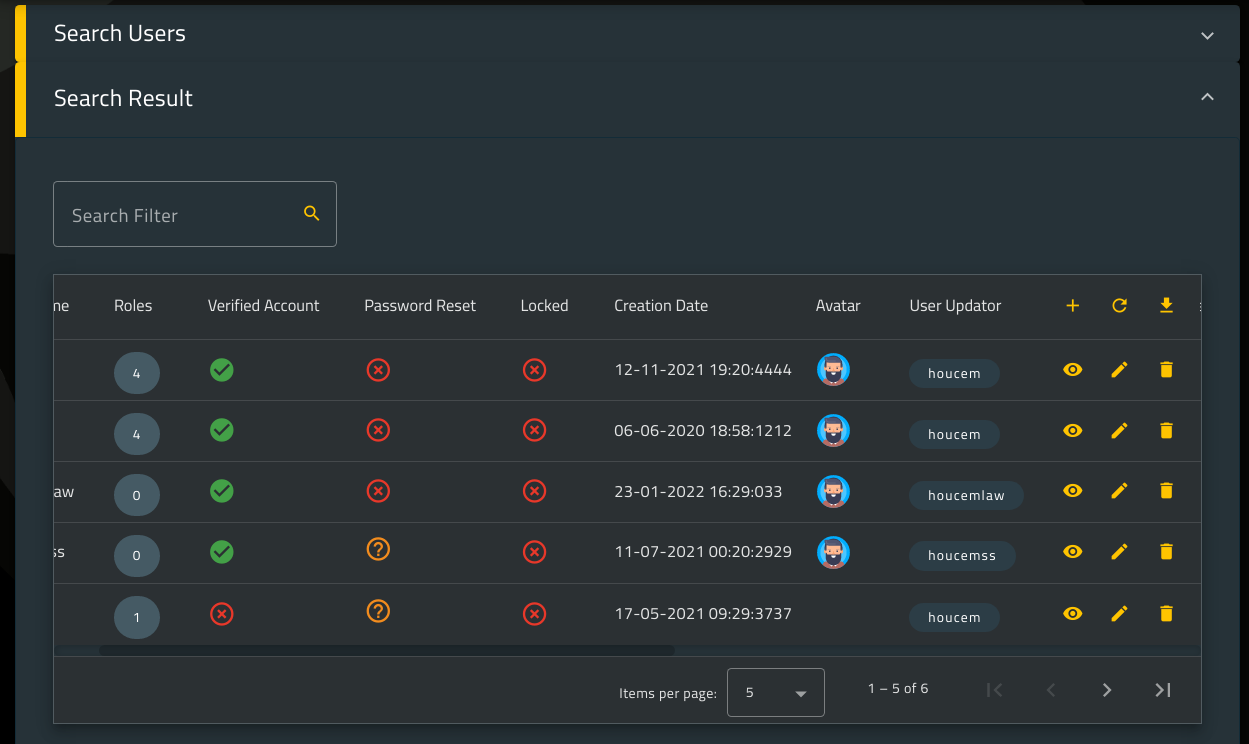
Task: Open the Items per page dropdown
Action: (x=776, y=692)
